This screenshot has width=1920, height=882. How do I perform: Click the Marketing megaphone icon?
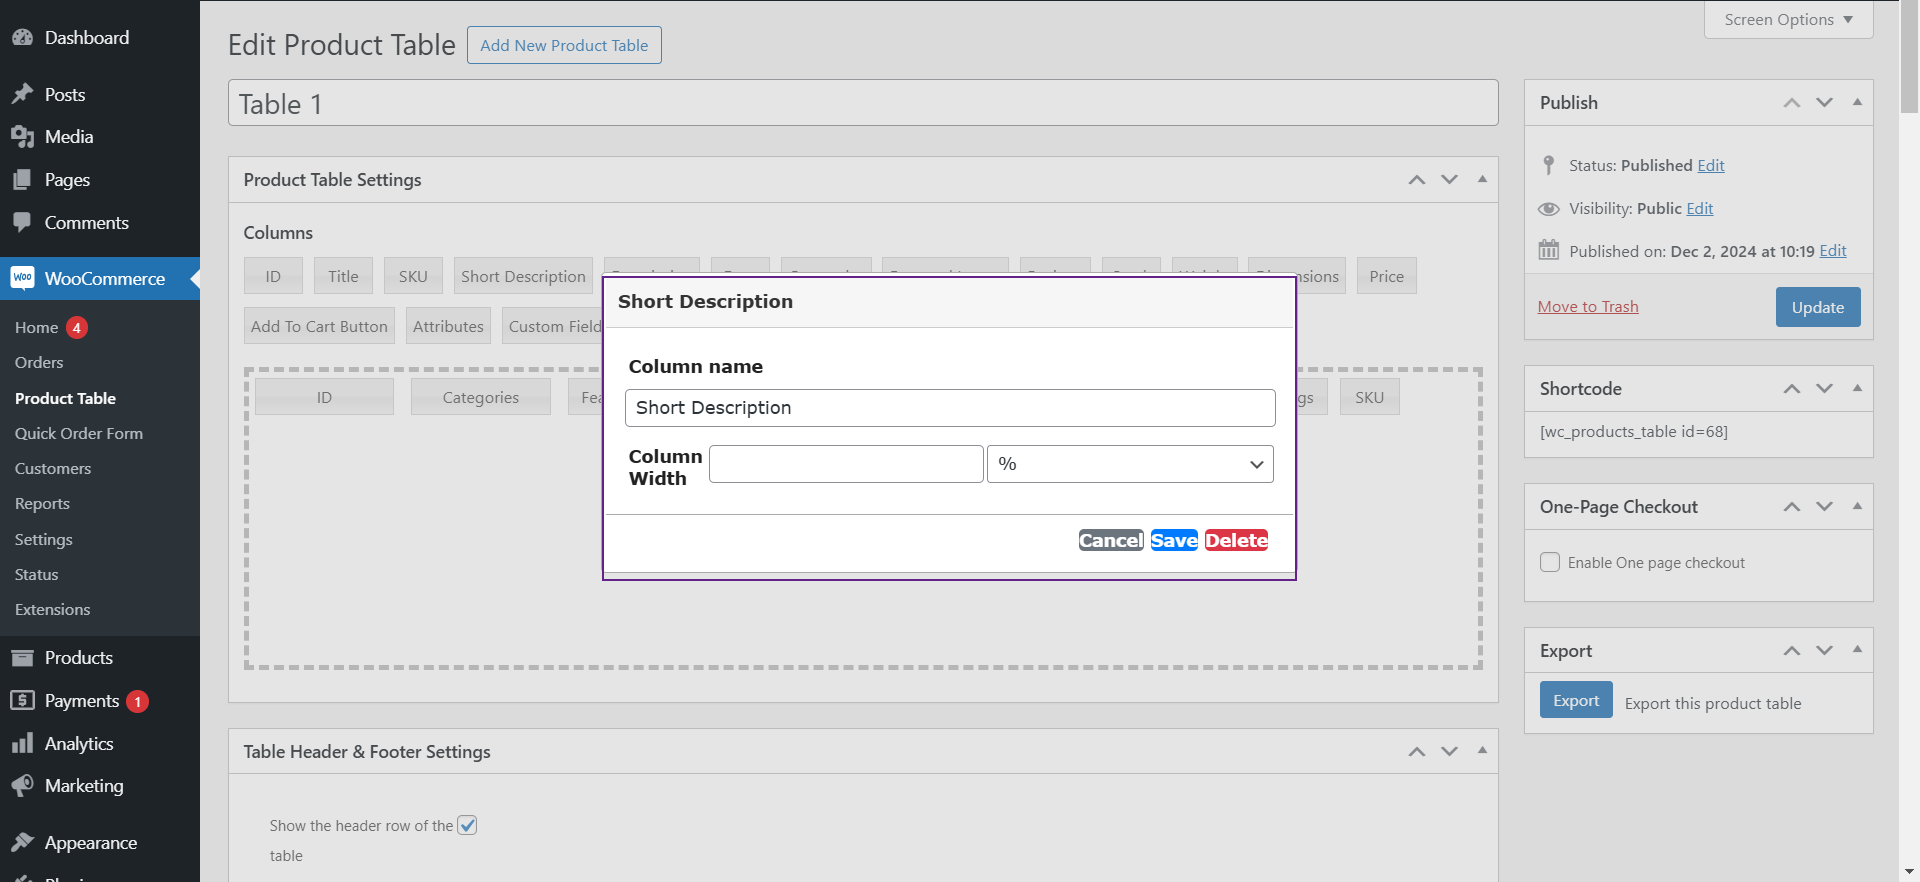(22, 786)
